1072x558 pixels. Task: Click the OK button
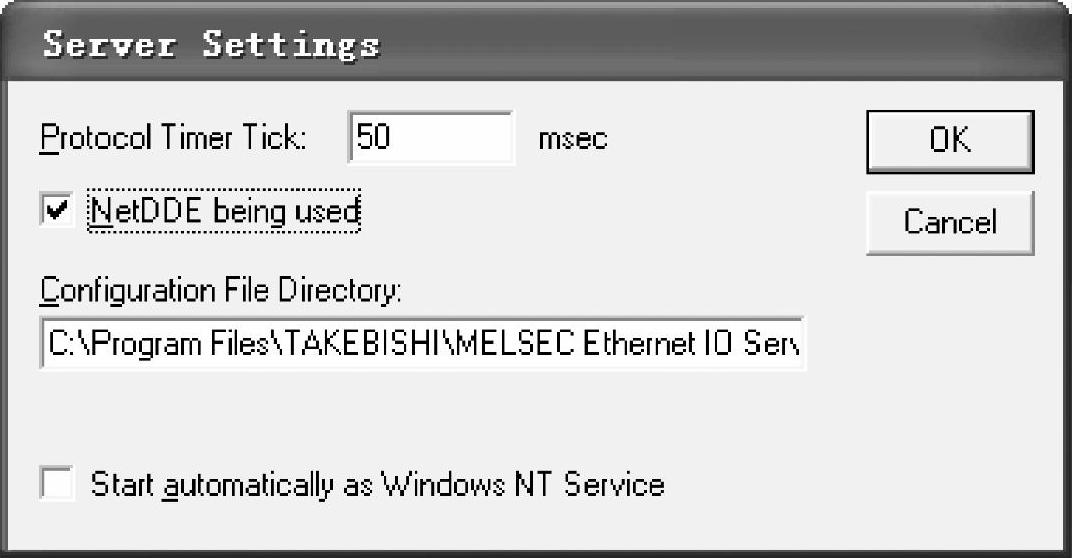(949, 140)
